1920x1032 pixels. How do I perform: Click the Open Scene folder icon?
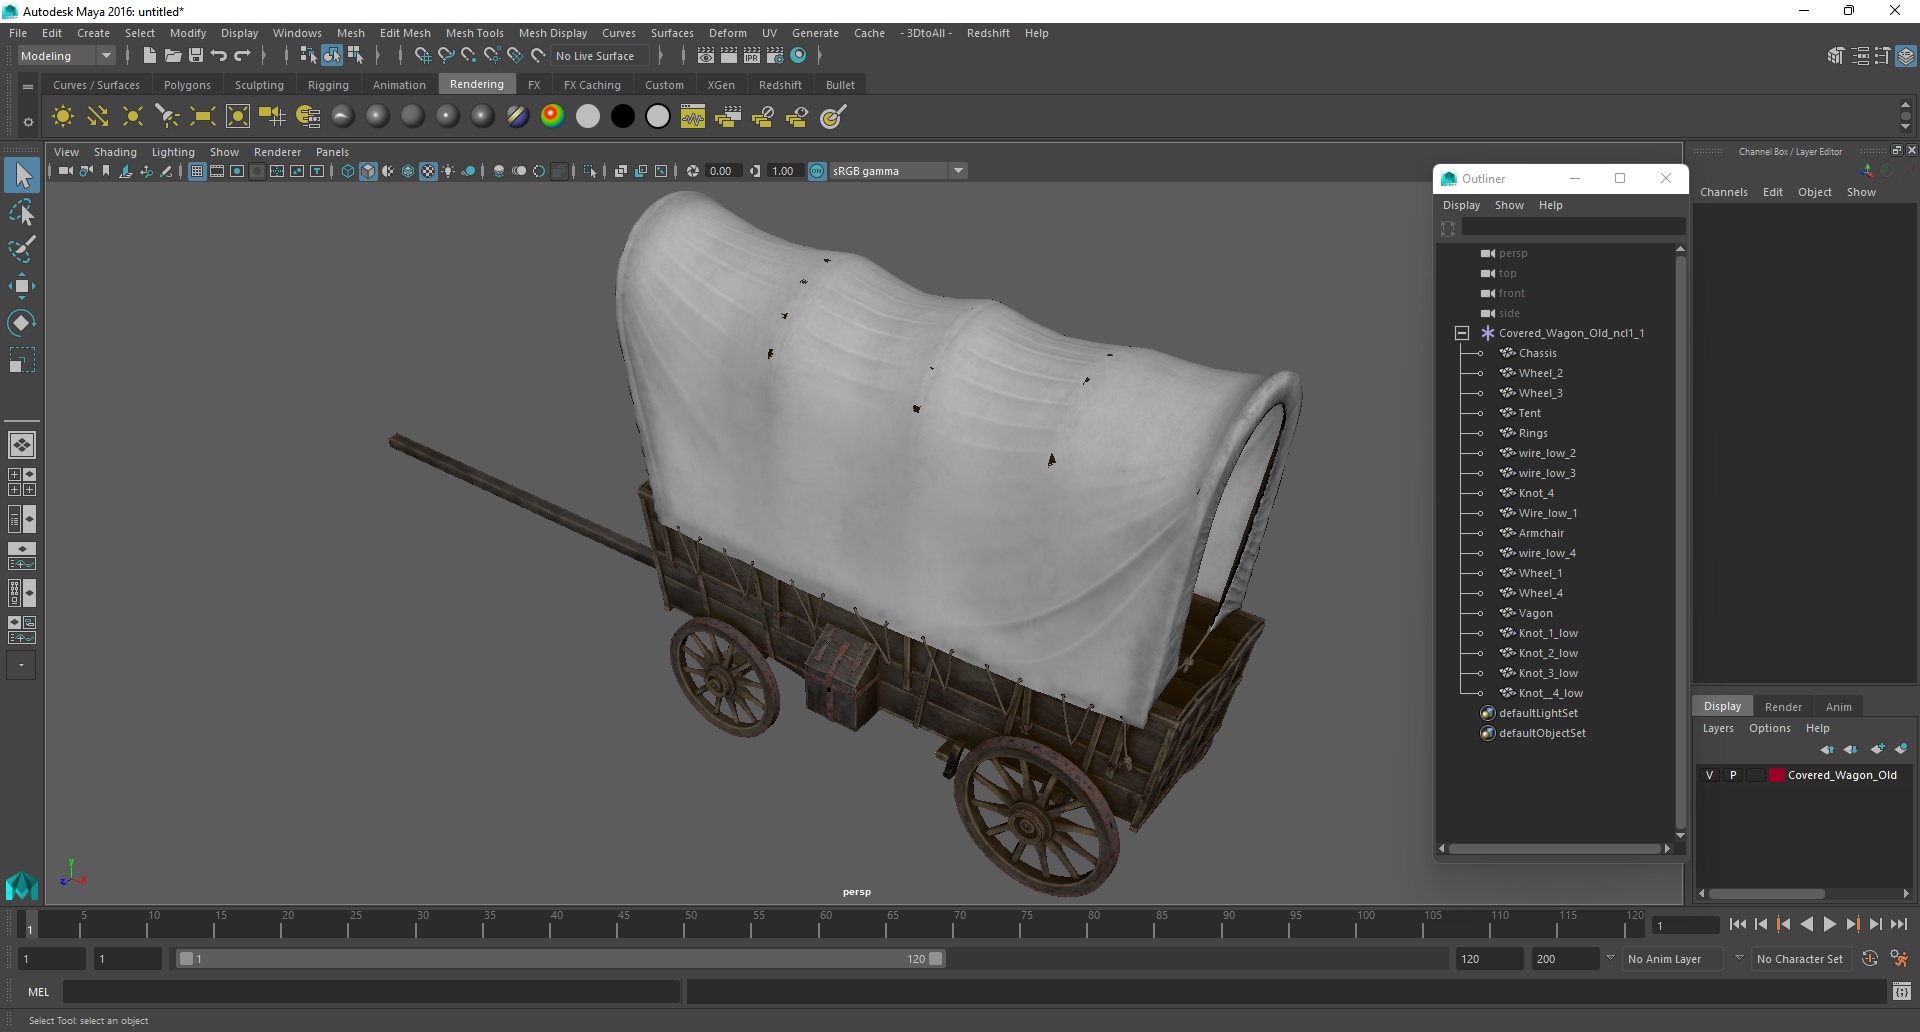coord(172,56)
